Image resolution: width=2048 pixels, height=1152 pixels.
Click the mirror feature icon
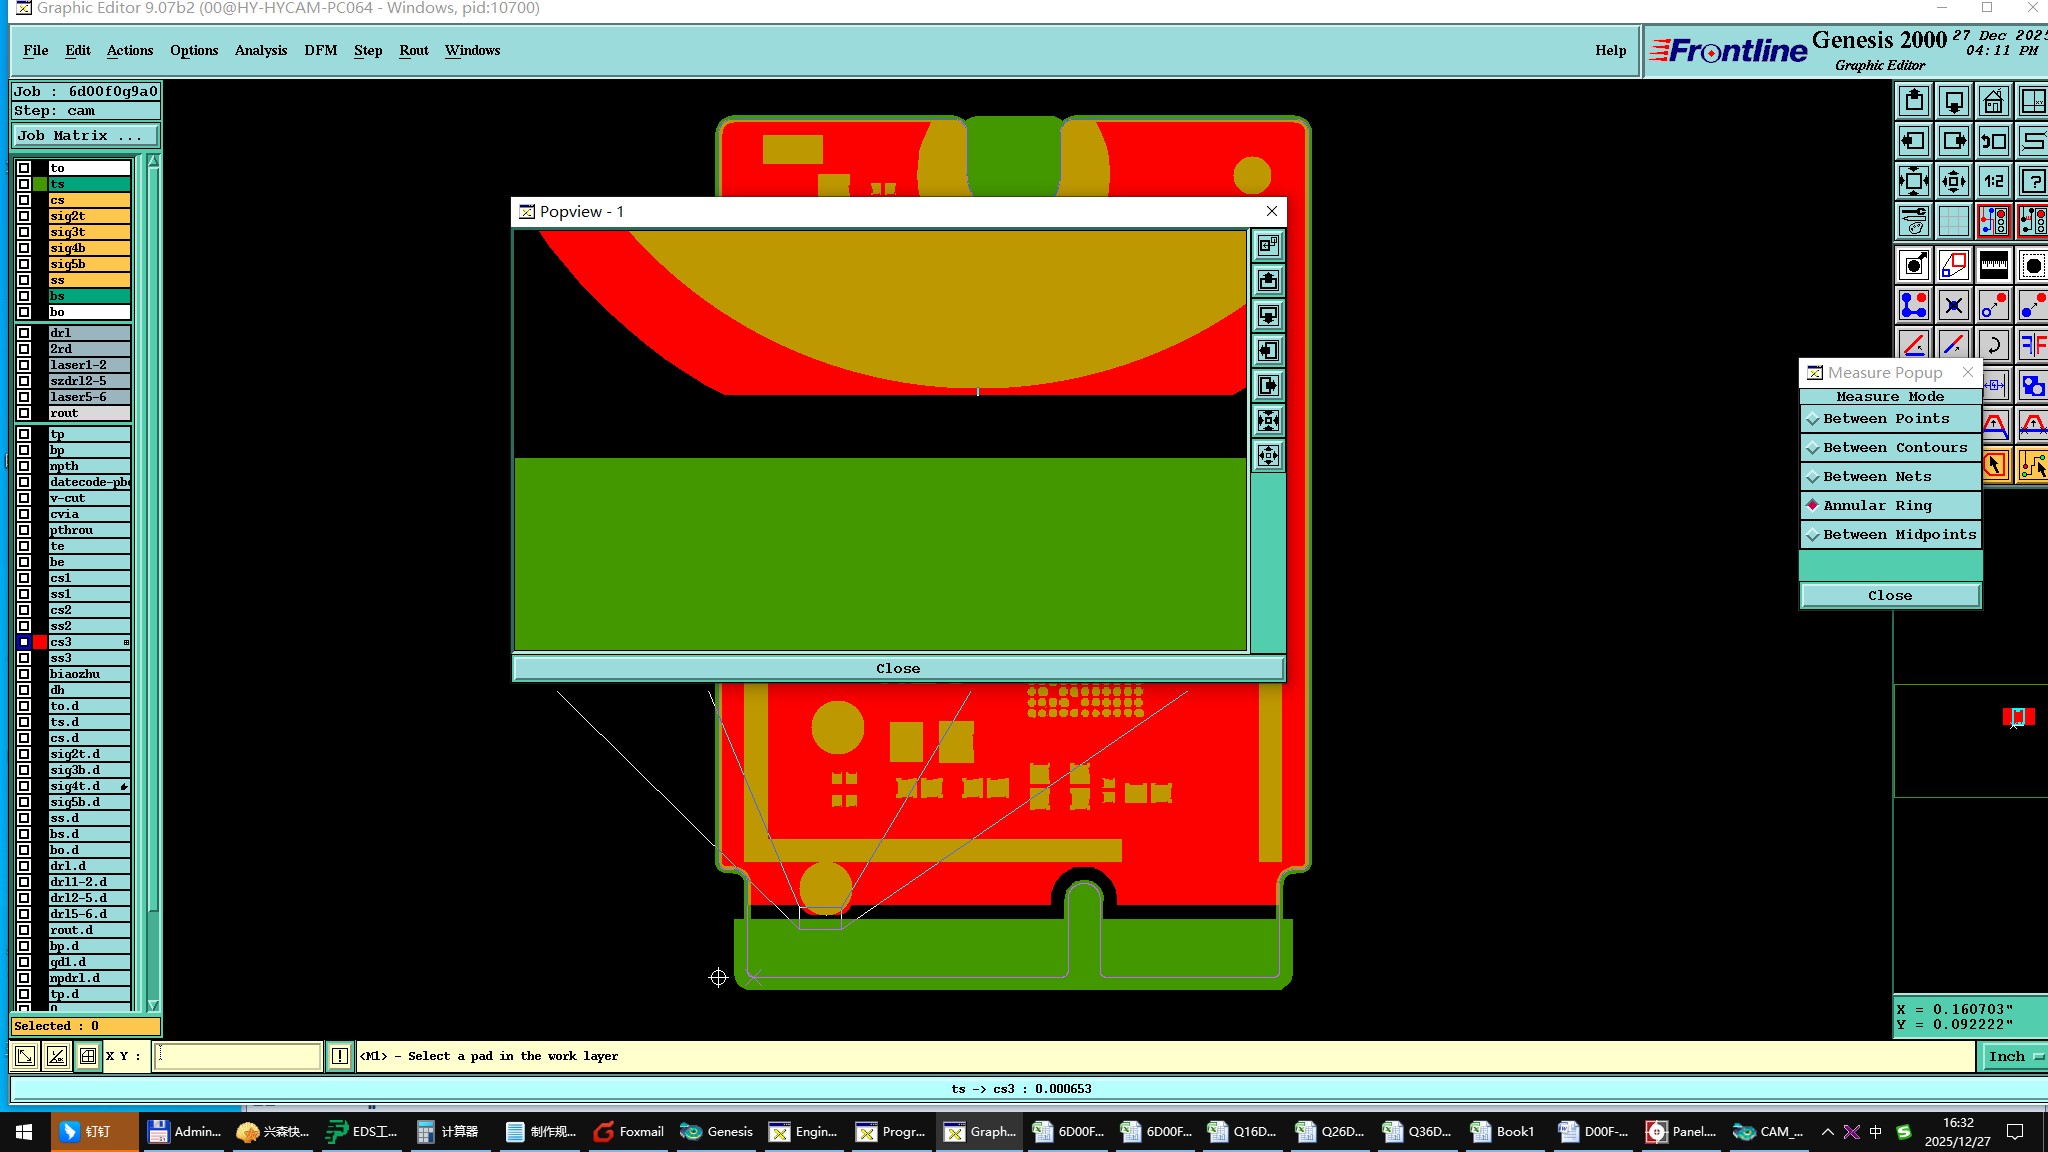2032,345
